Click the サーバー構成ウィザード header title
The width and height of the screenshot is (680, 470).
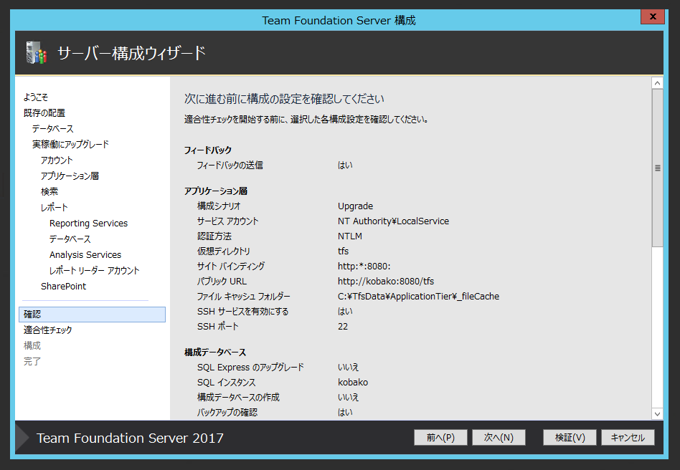(x=132, y=53)
